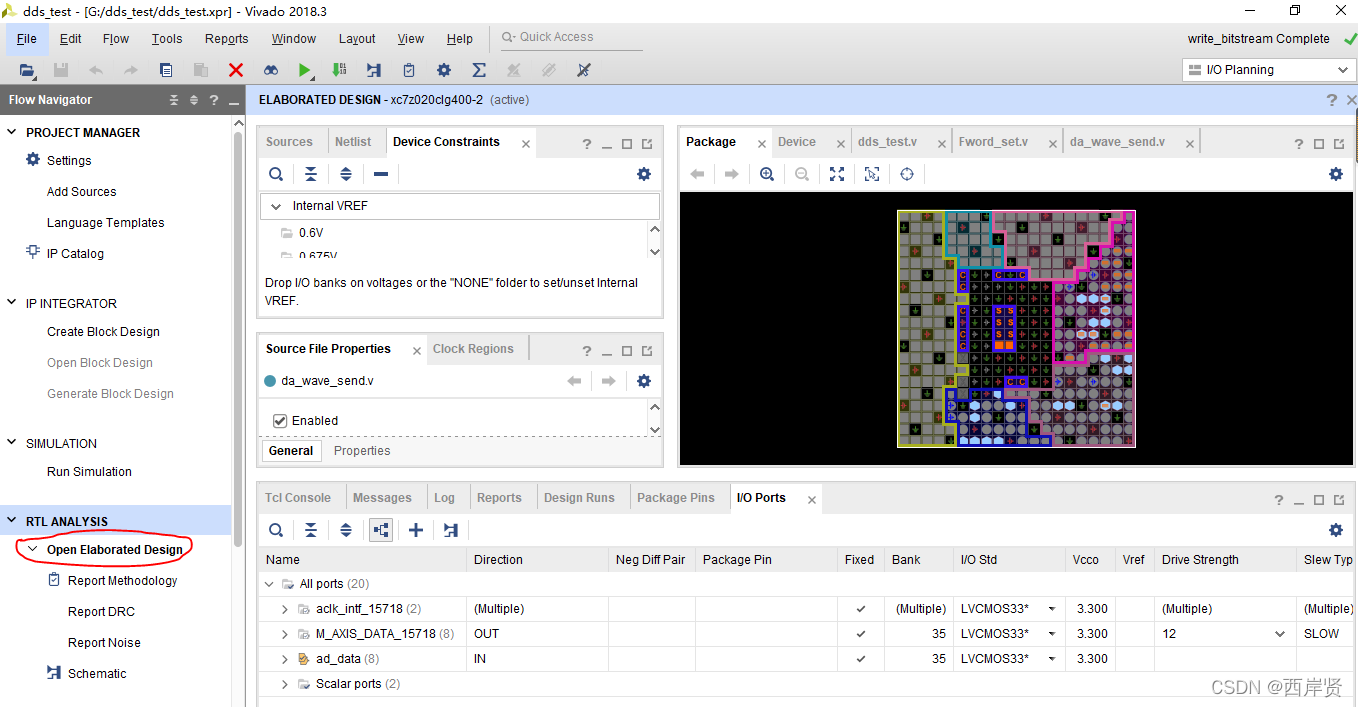Open the File menu
This screenshot has width=1358, height=707.
click(x=27, y=39)
